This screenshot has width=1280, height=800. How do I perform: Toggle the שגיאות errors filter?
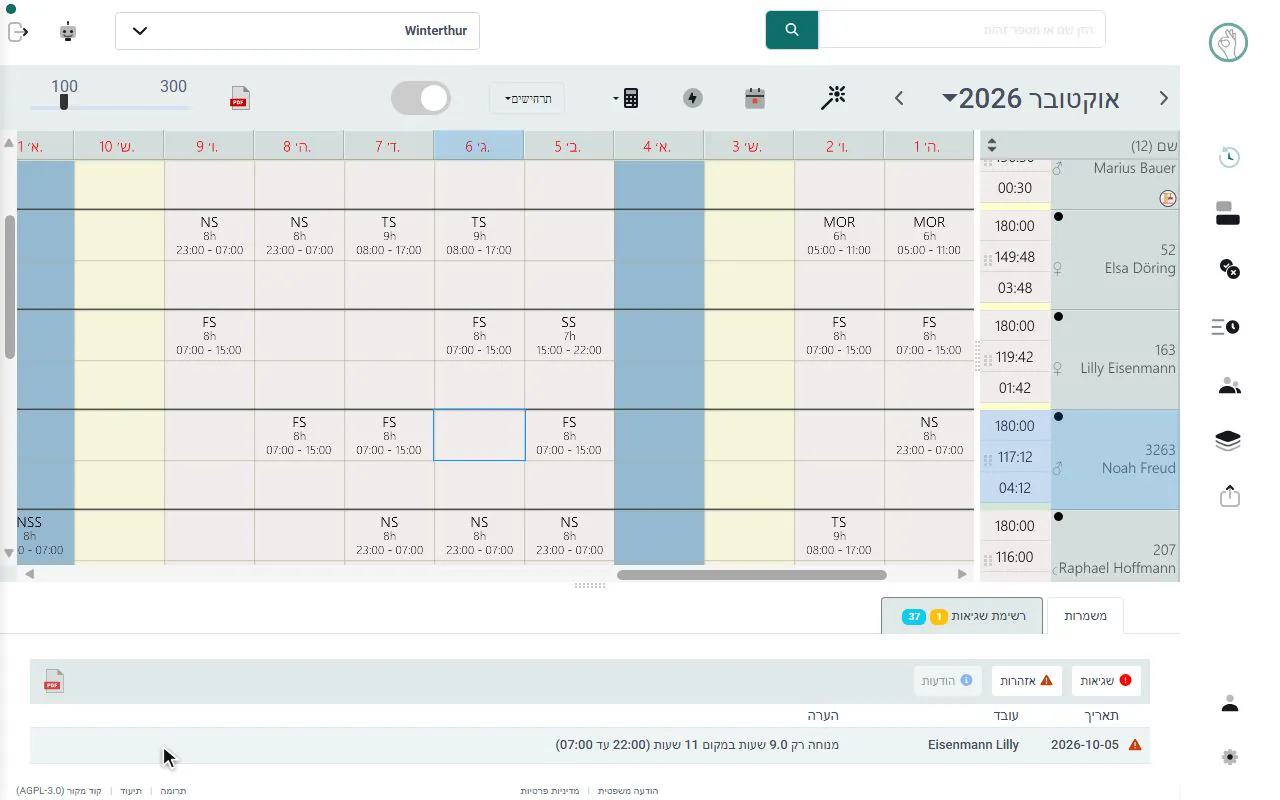[1106, 681]
